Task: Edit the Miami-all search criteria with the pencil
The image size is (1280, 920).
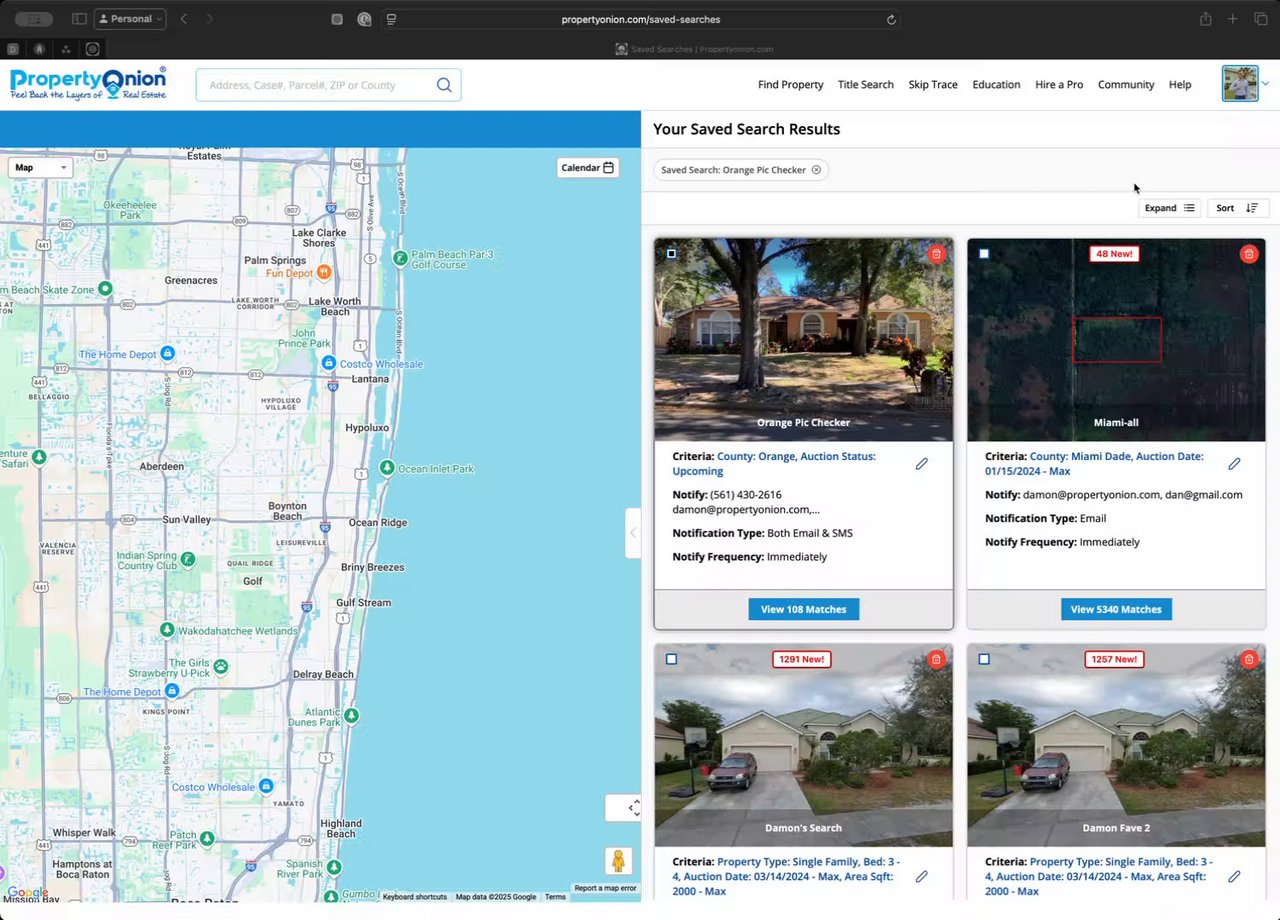Action: coord(1234,464)
